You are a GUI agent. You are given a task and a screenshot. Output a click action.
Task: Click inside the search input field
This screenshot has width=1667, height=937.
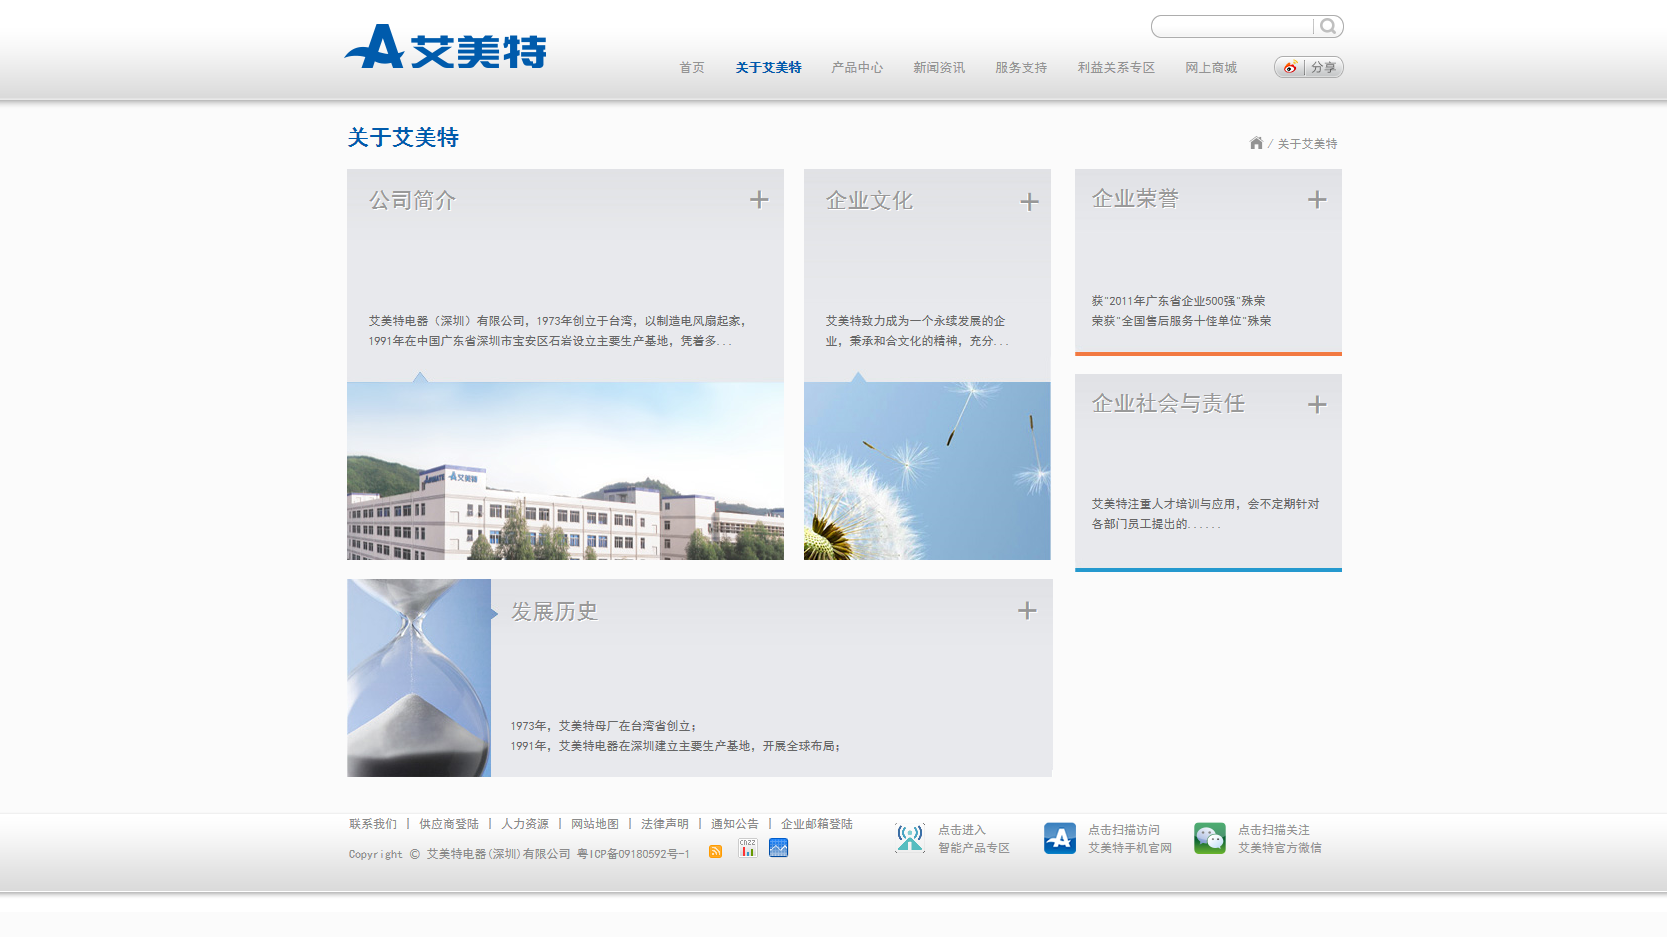[1232, 26]
